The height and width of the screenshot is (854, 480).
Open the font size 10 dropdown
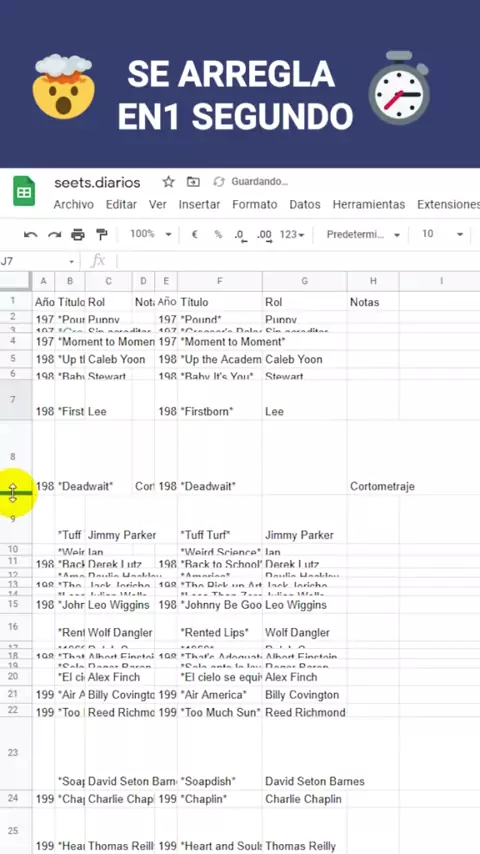tap(443, 234)
